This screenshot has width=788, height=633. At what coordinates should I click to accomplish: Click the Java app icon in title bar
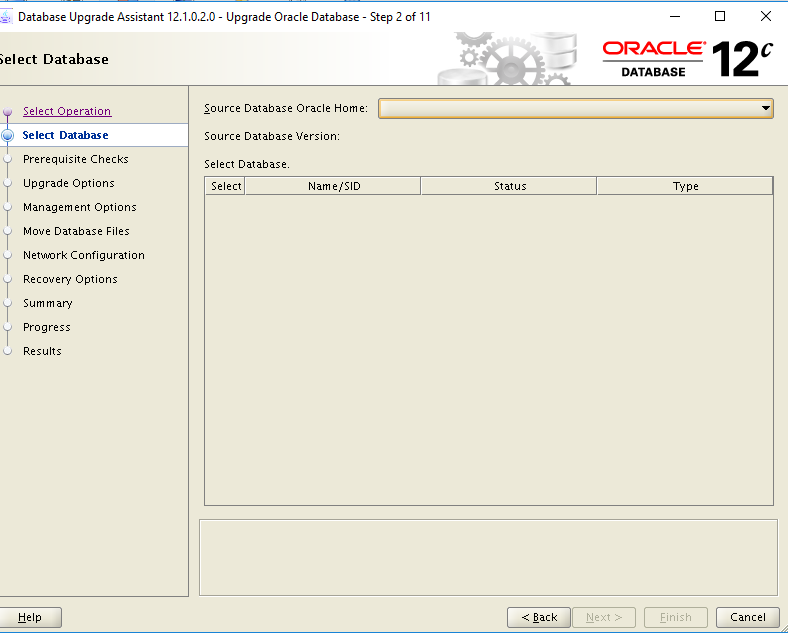pyautogui.click(x=6, y=17)
